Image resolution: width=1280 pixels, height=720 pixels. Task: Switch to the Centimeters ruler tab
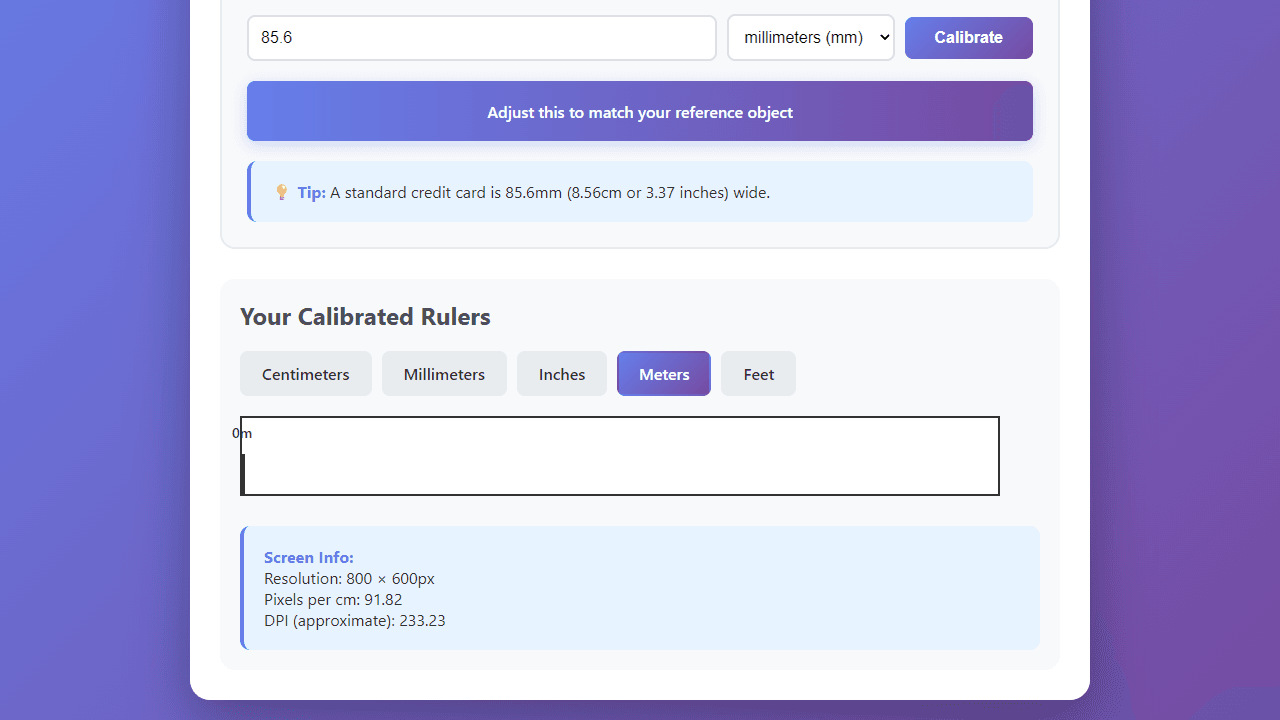pos(306,374)
